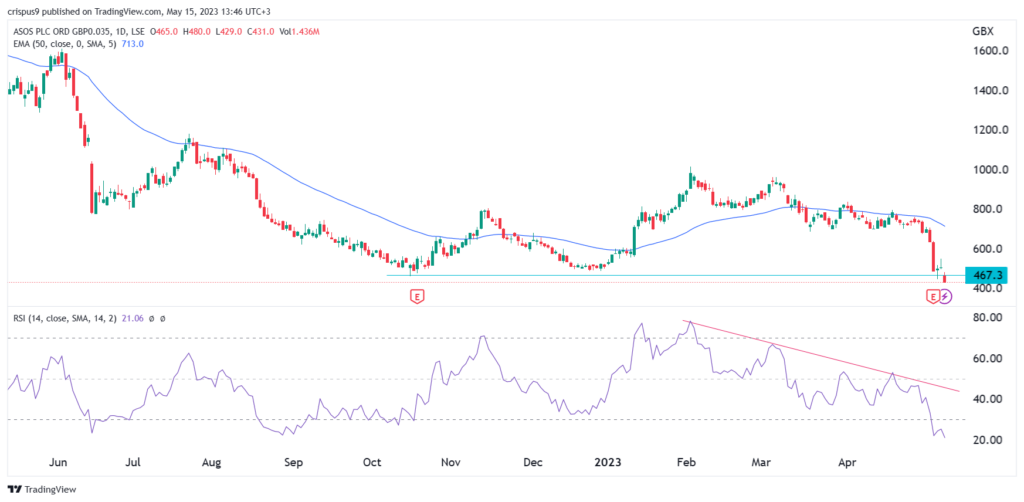Click the pink RSI descending trendline
1024x502 pixels.
pos(820,355)
